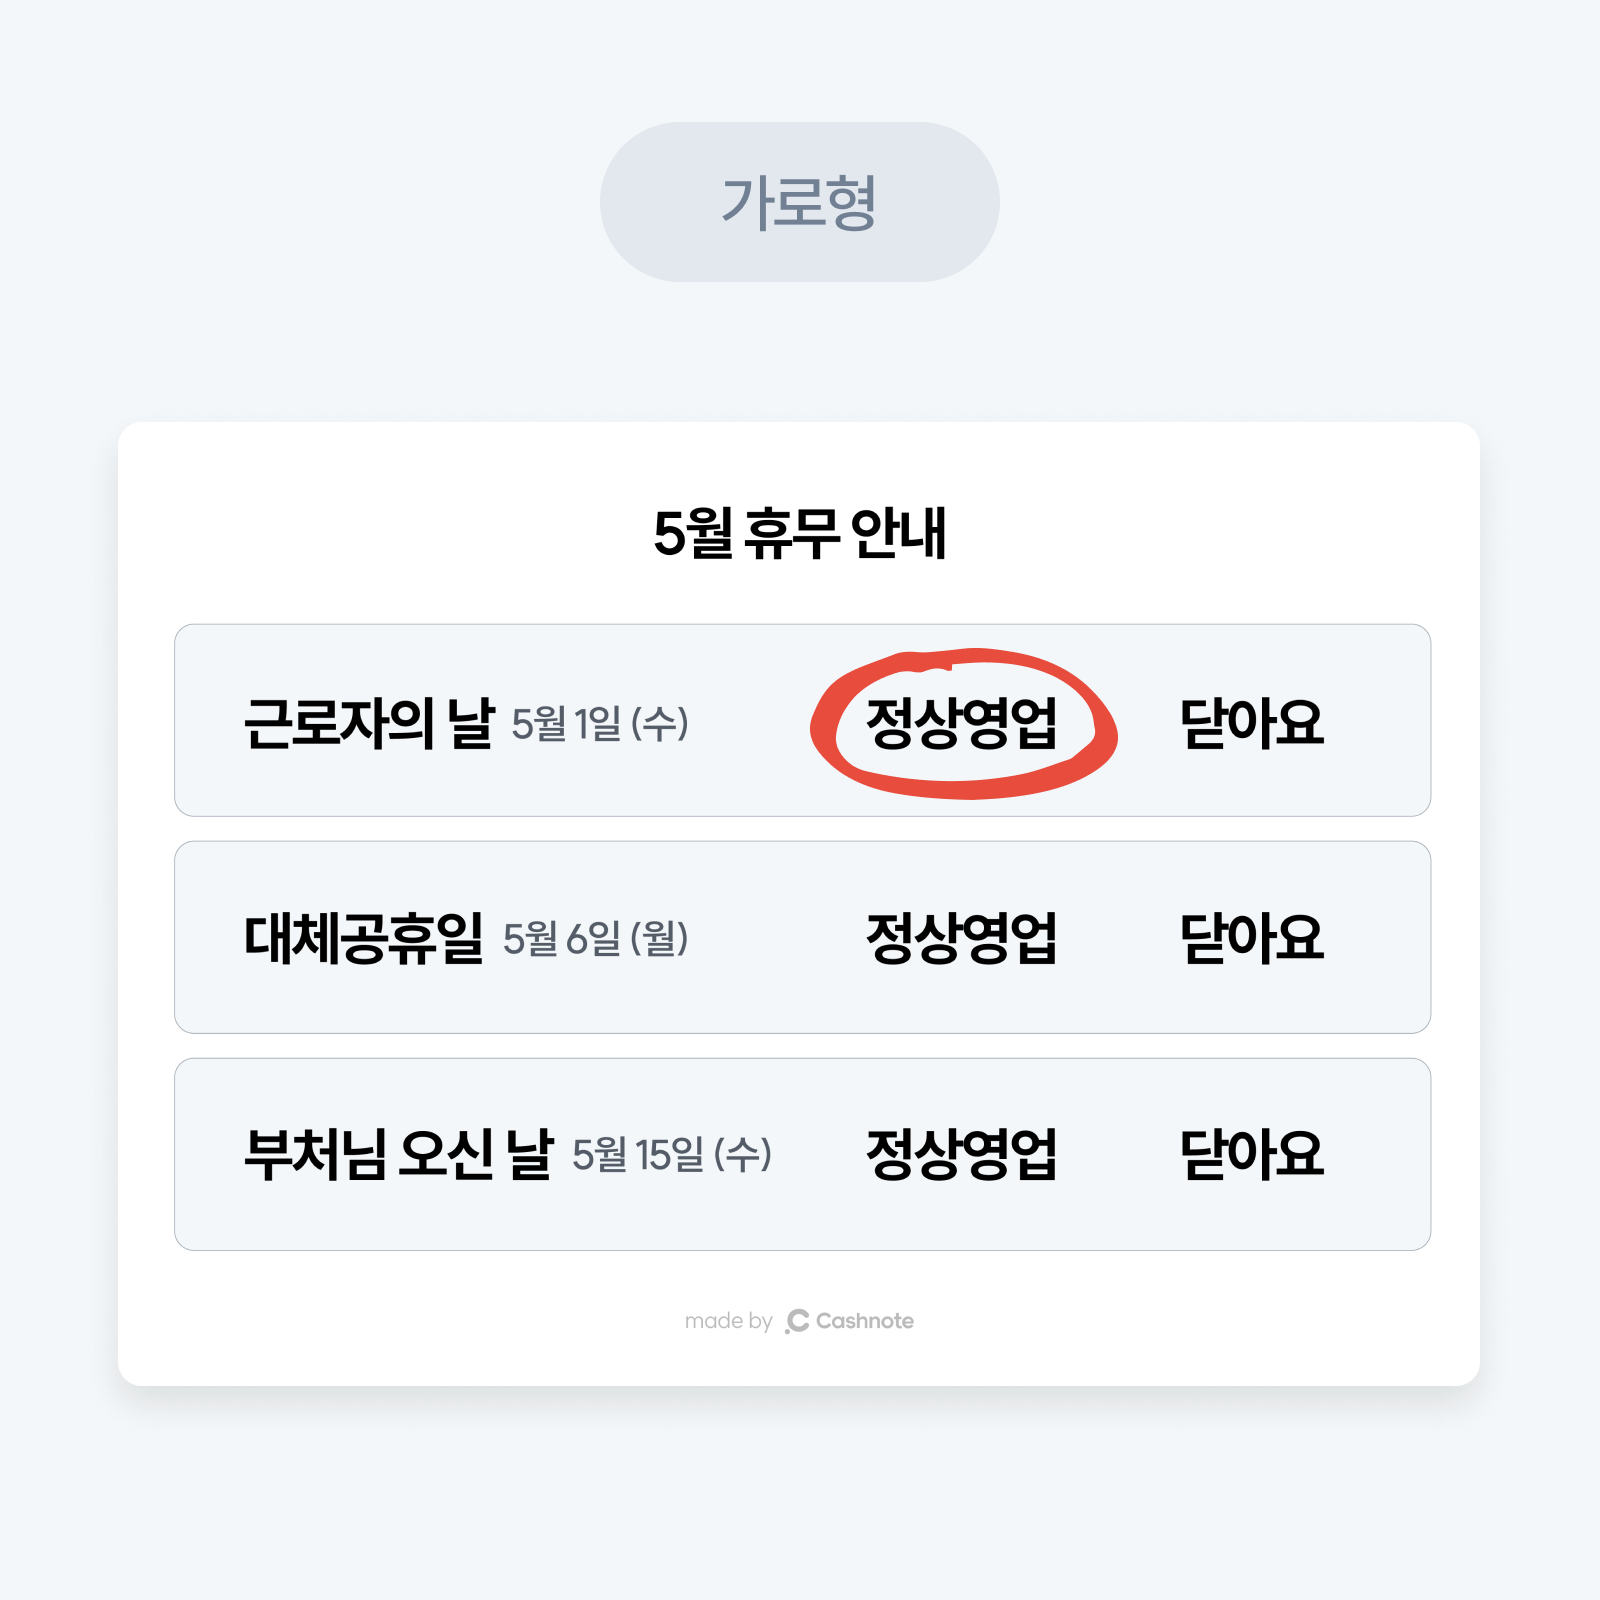
Task: Choose 정상영업 for 대체공휴일
Action: [961, 938]
